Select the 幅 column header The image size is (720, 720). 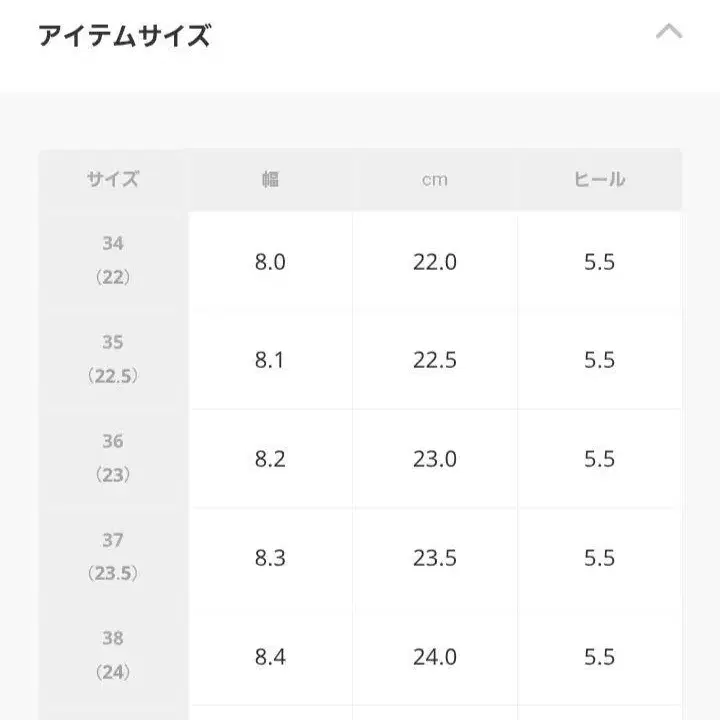[x=270, y=180]
